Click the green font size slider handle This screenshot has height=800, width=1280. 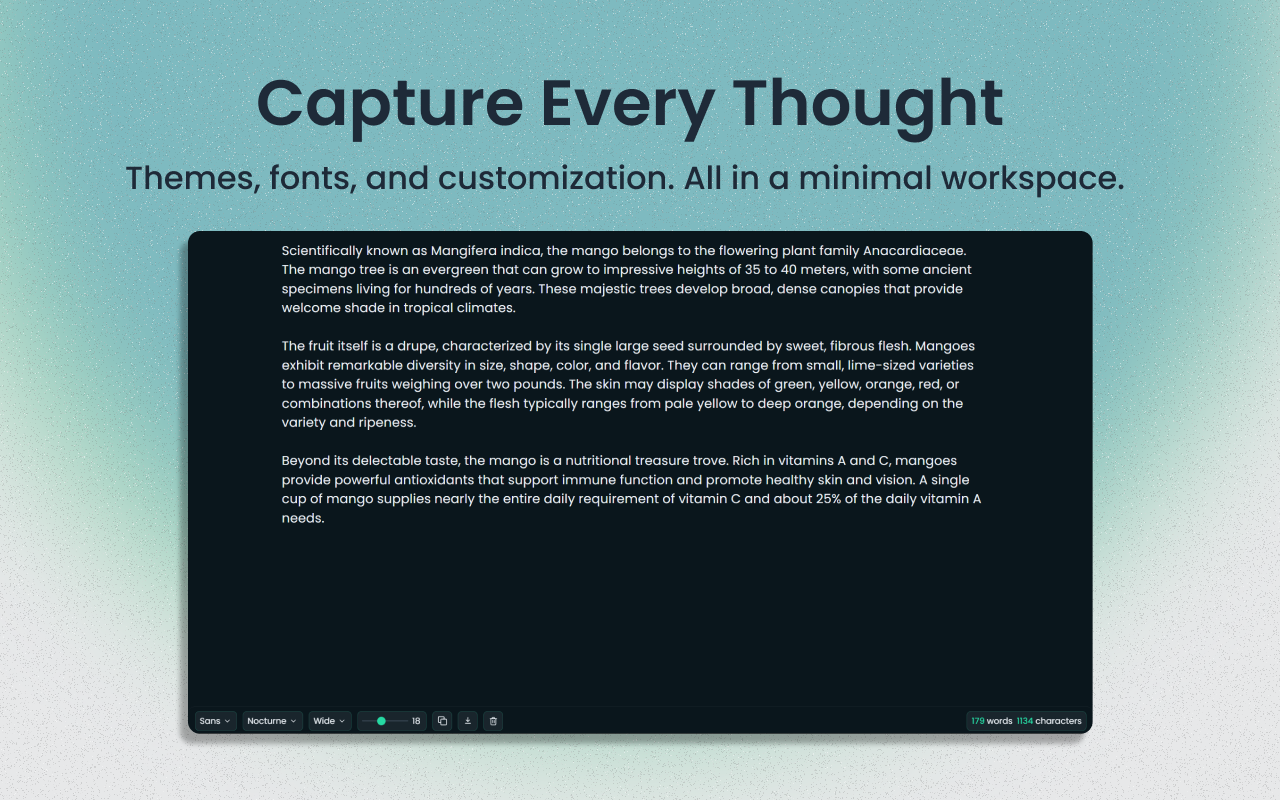coord(381,721)
